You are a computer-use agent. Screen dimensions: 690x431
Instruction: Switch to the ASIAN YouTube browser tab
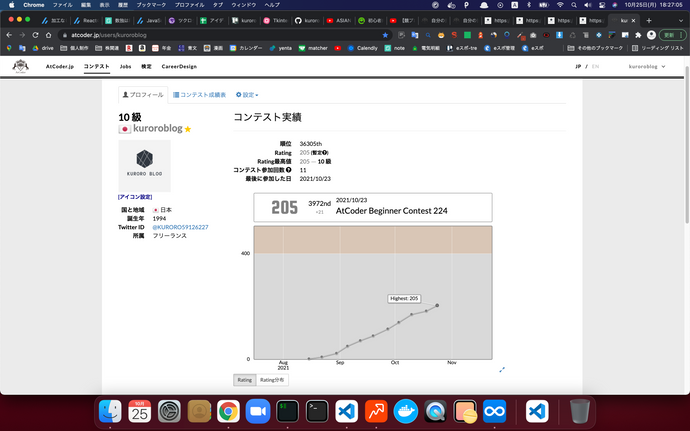[339, 20]
